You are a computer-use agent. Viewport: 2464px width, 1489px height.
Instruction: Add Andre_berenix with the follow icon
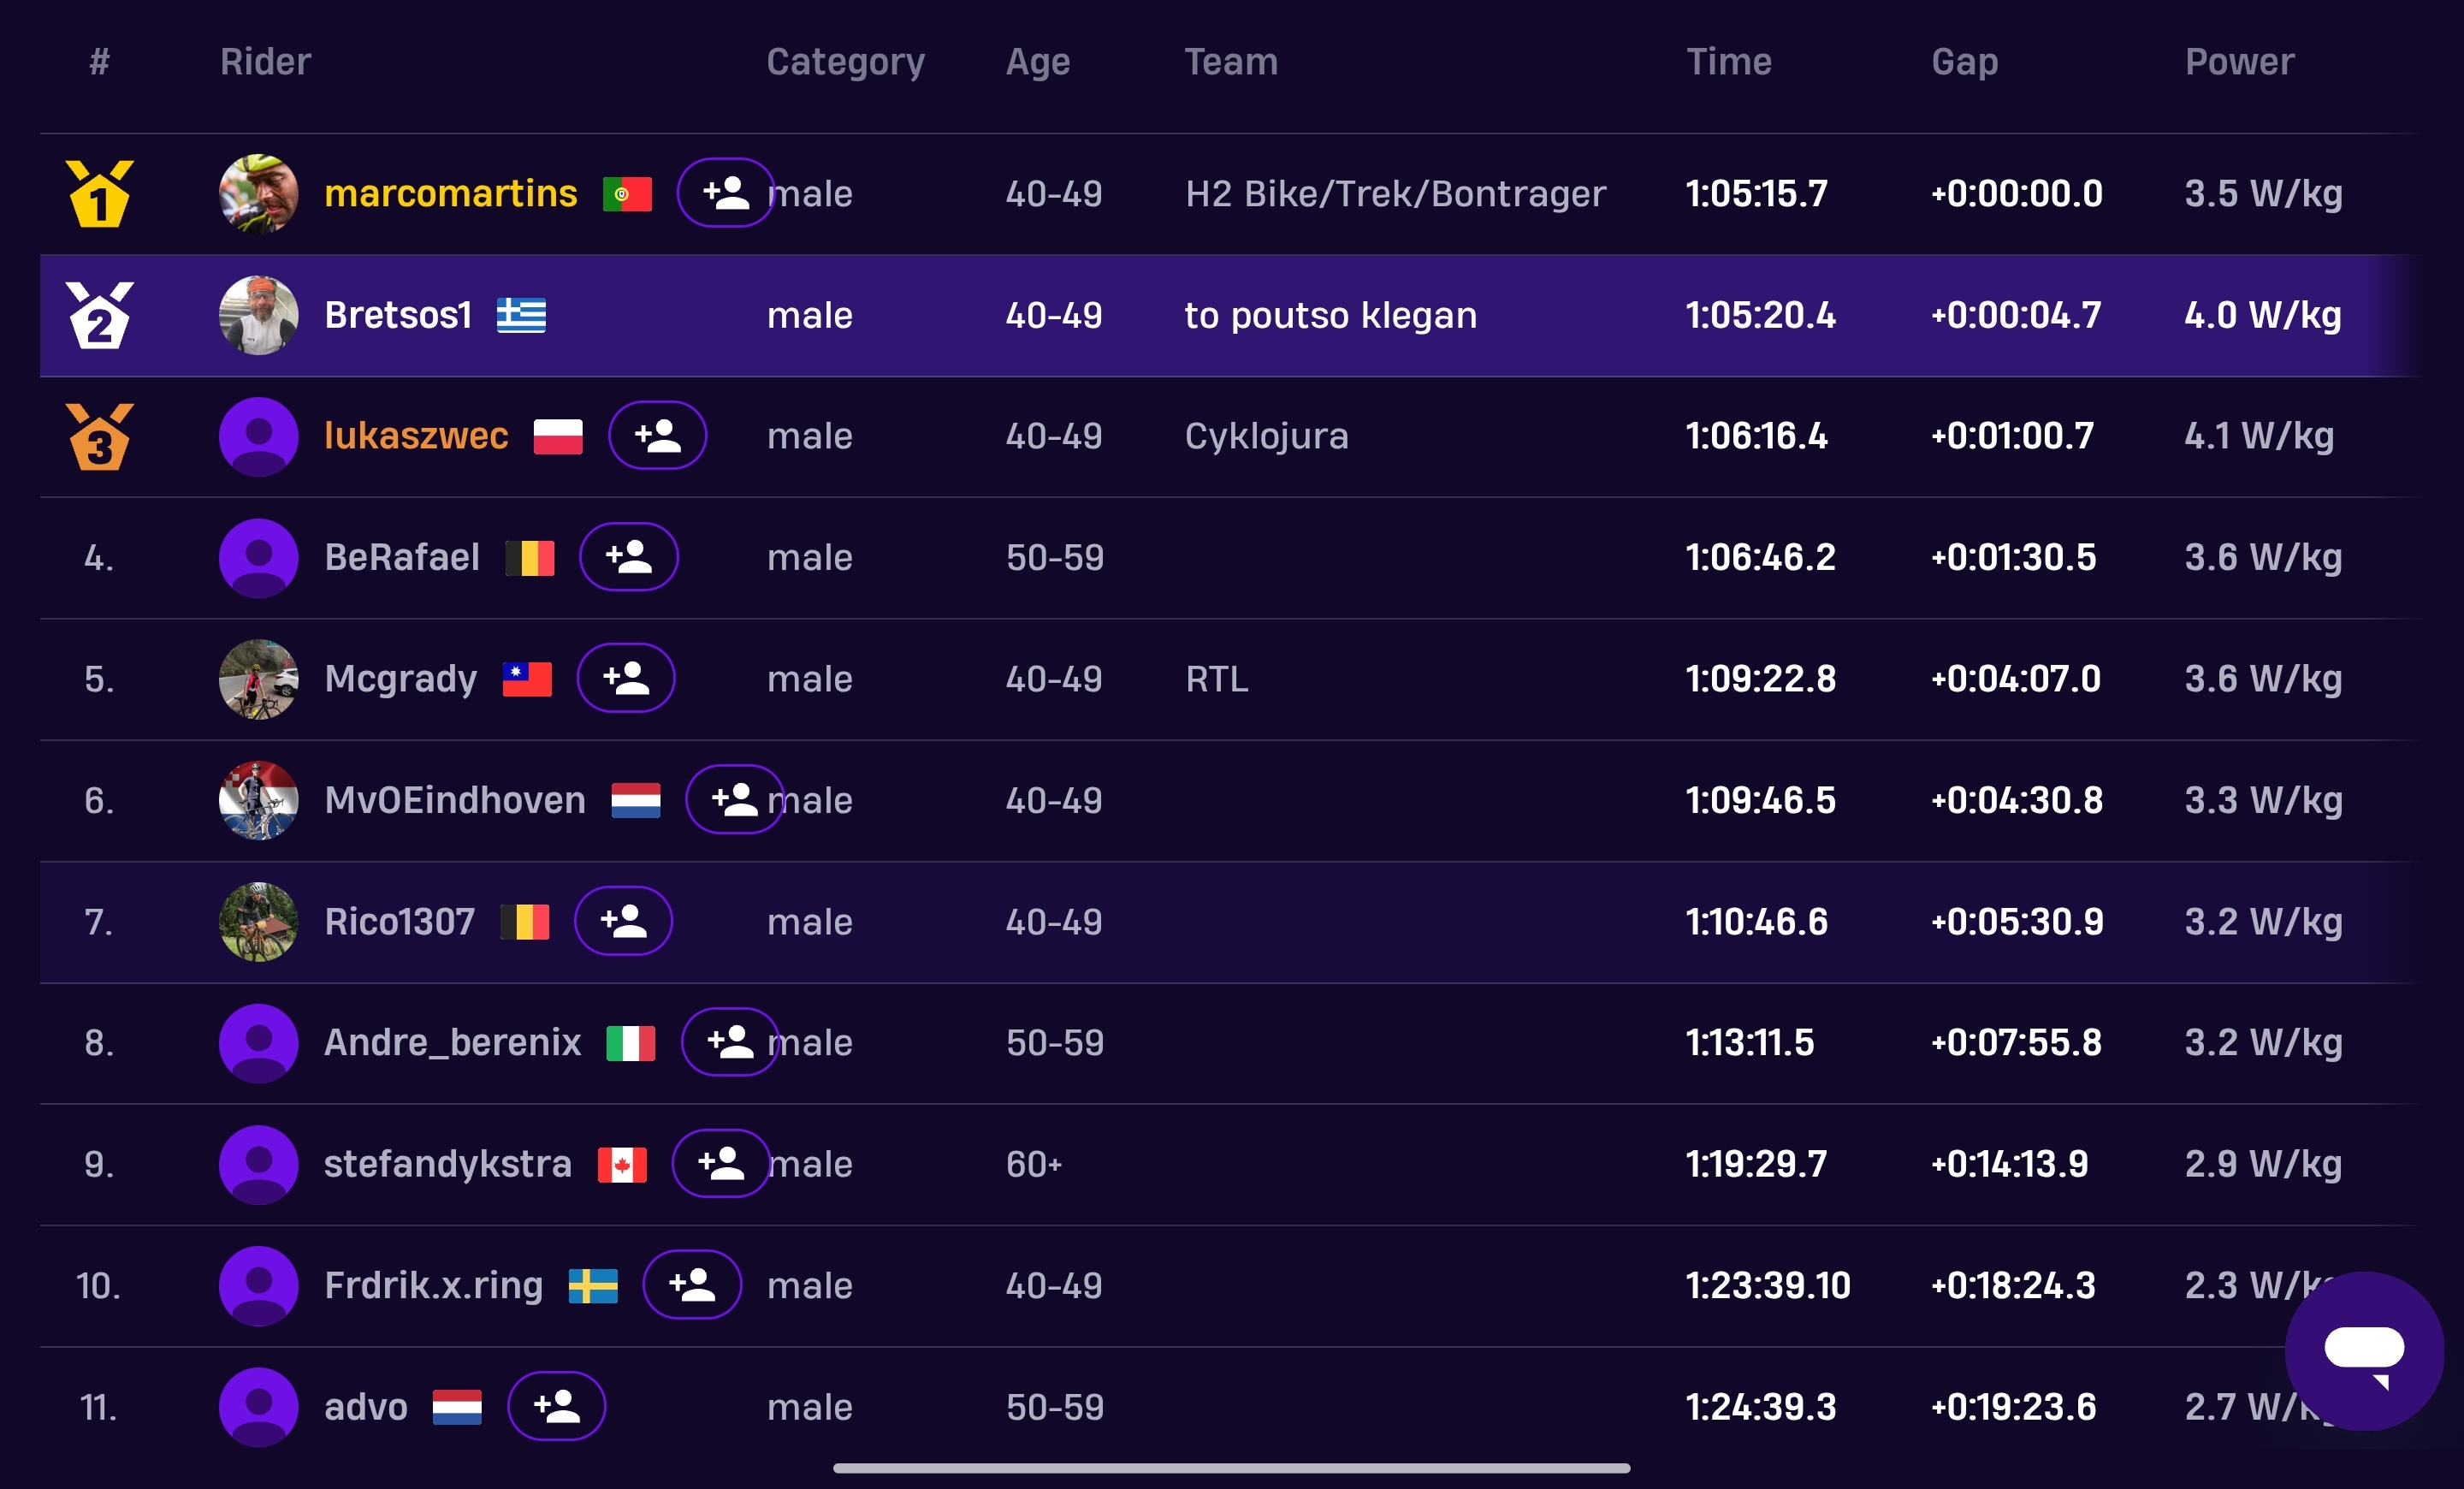(x=730, y=1042)
